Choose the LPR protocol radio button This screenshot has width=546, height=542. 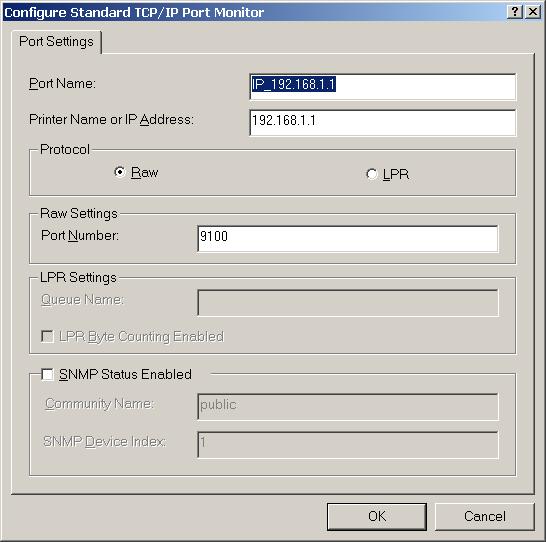pyautogui.click(x=372, y=174)
